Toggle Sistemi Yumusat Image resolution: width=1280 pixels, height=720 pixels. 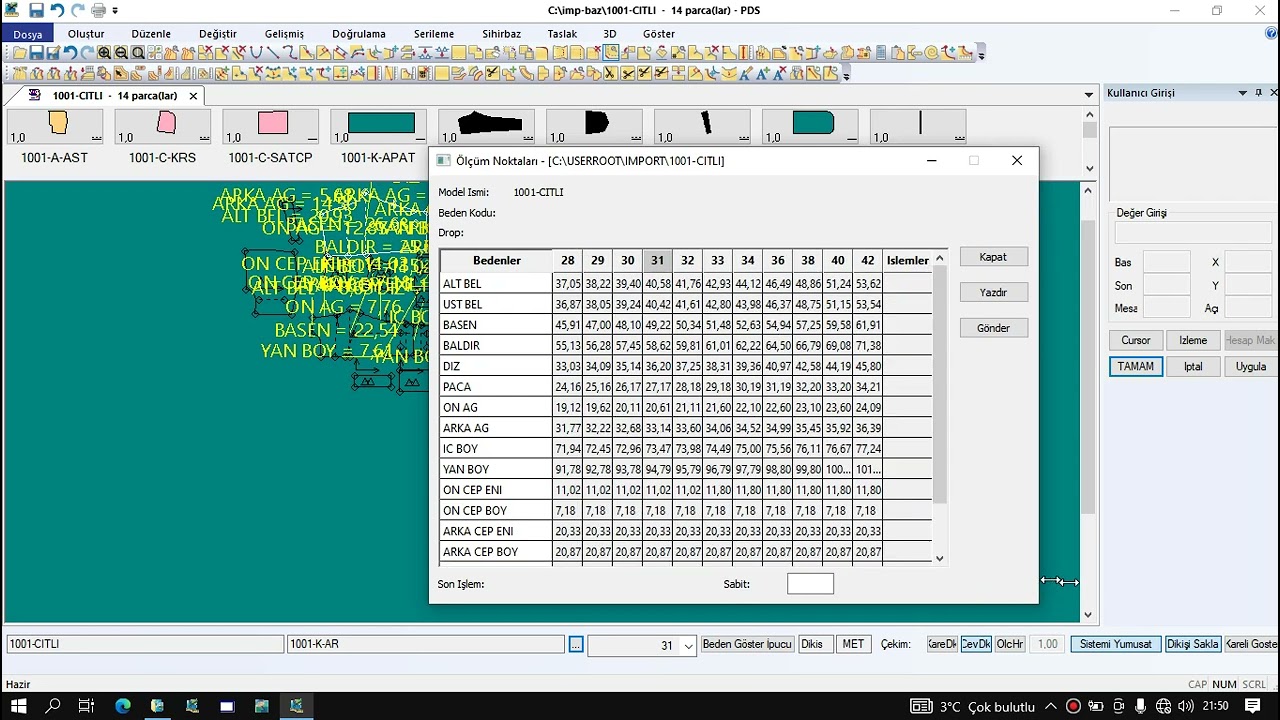coord(1116,645)
